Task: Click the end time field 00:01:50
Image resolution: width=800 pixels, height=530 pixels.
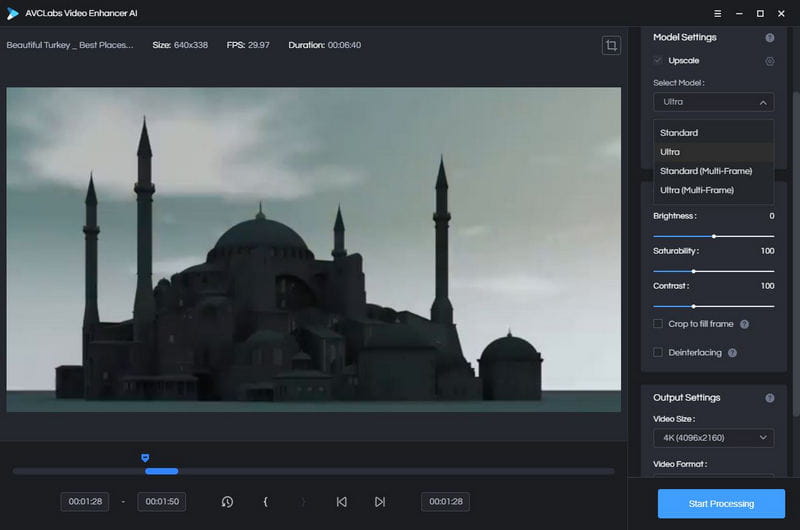Action: 162,502
